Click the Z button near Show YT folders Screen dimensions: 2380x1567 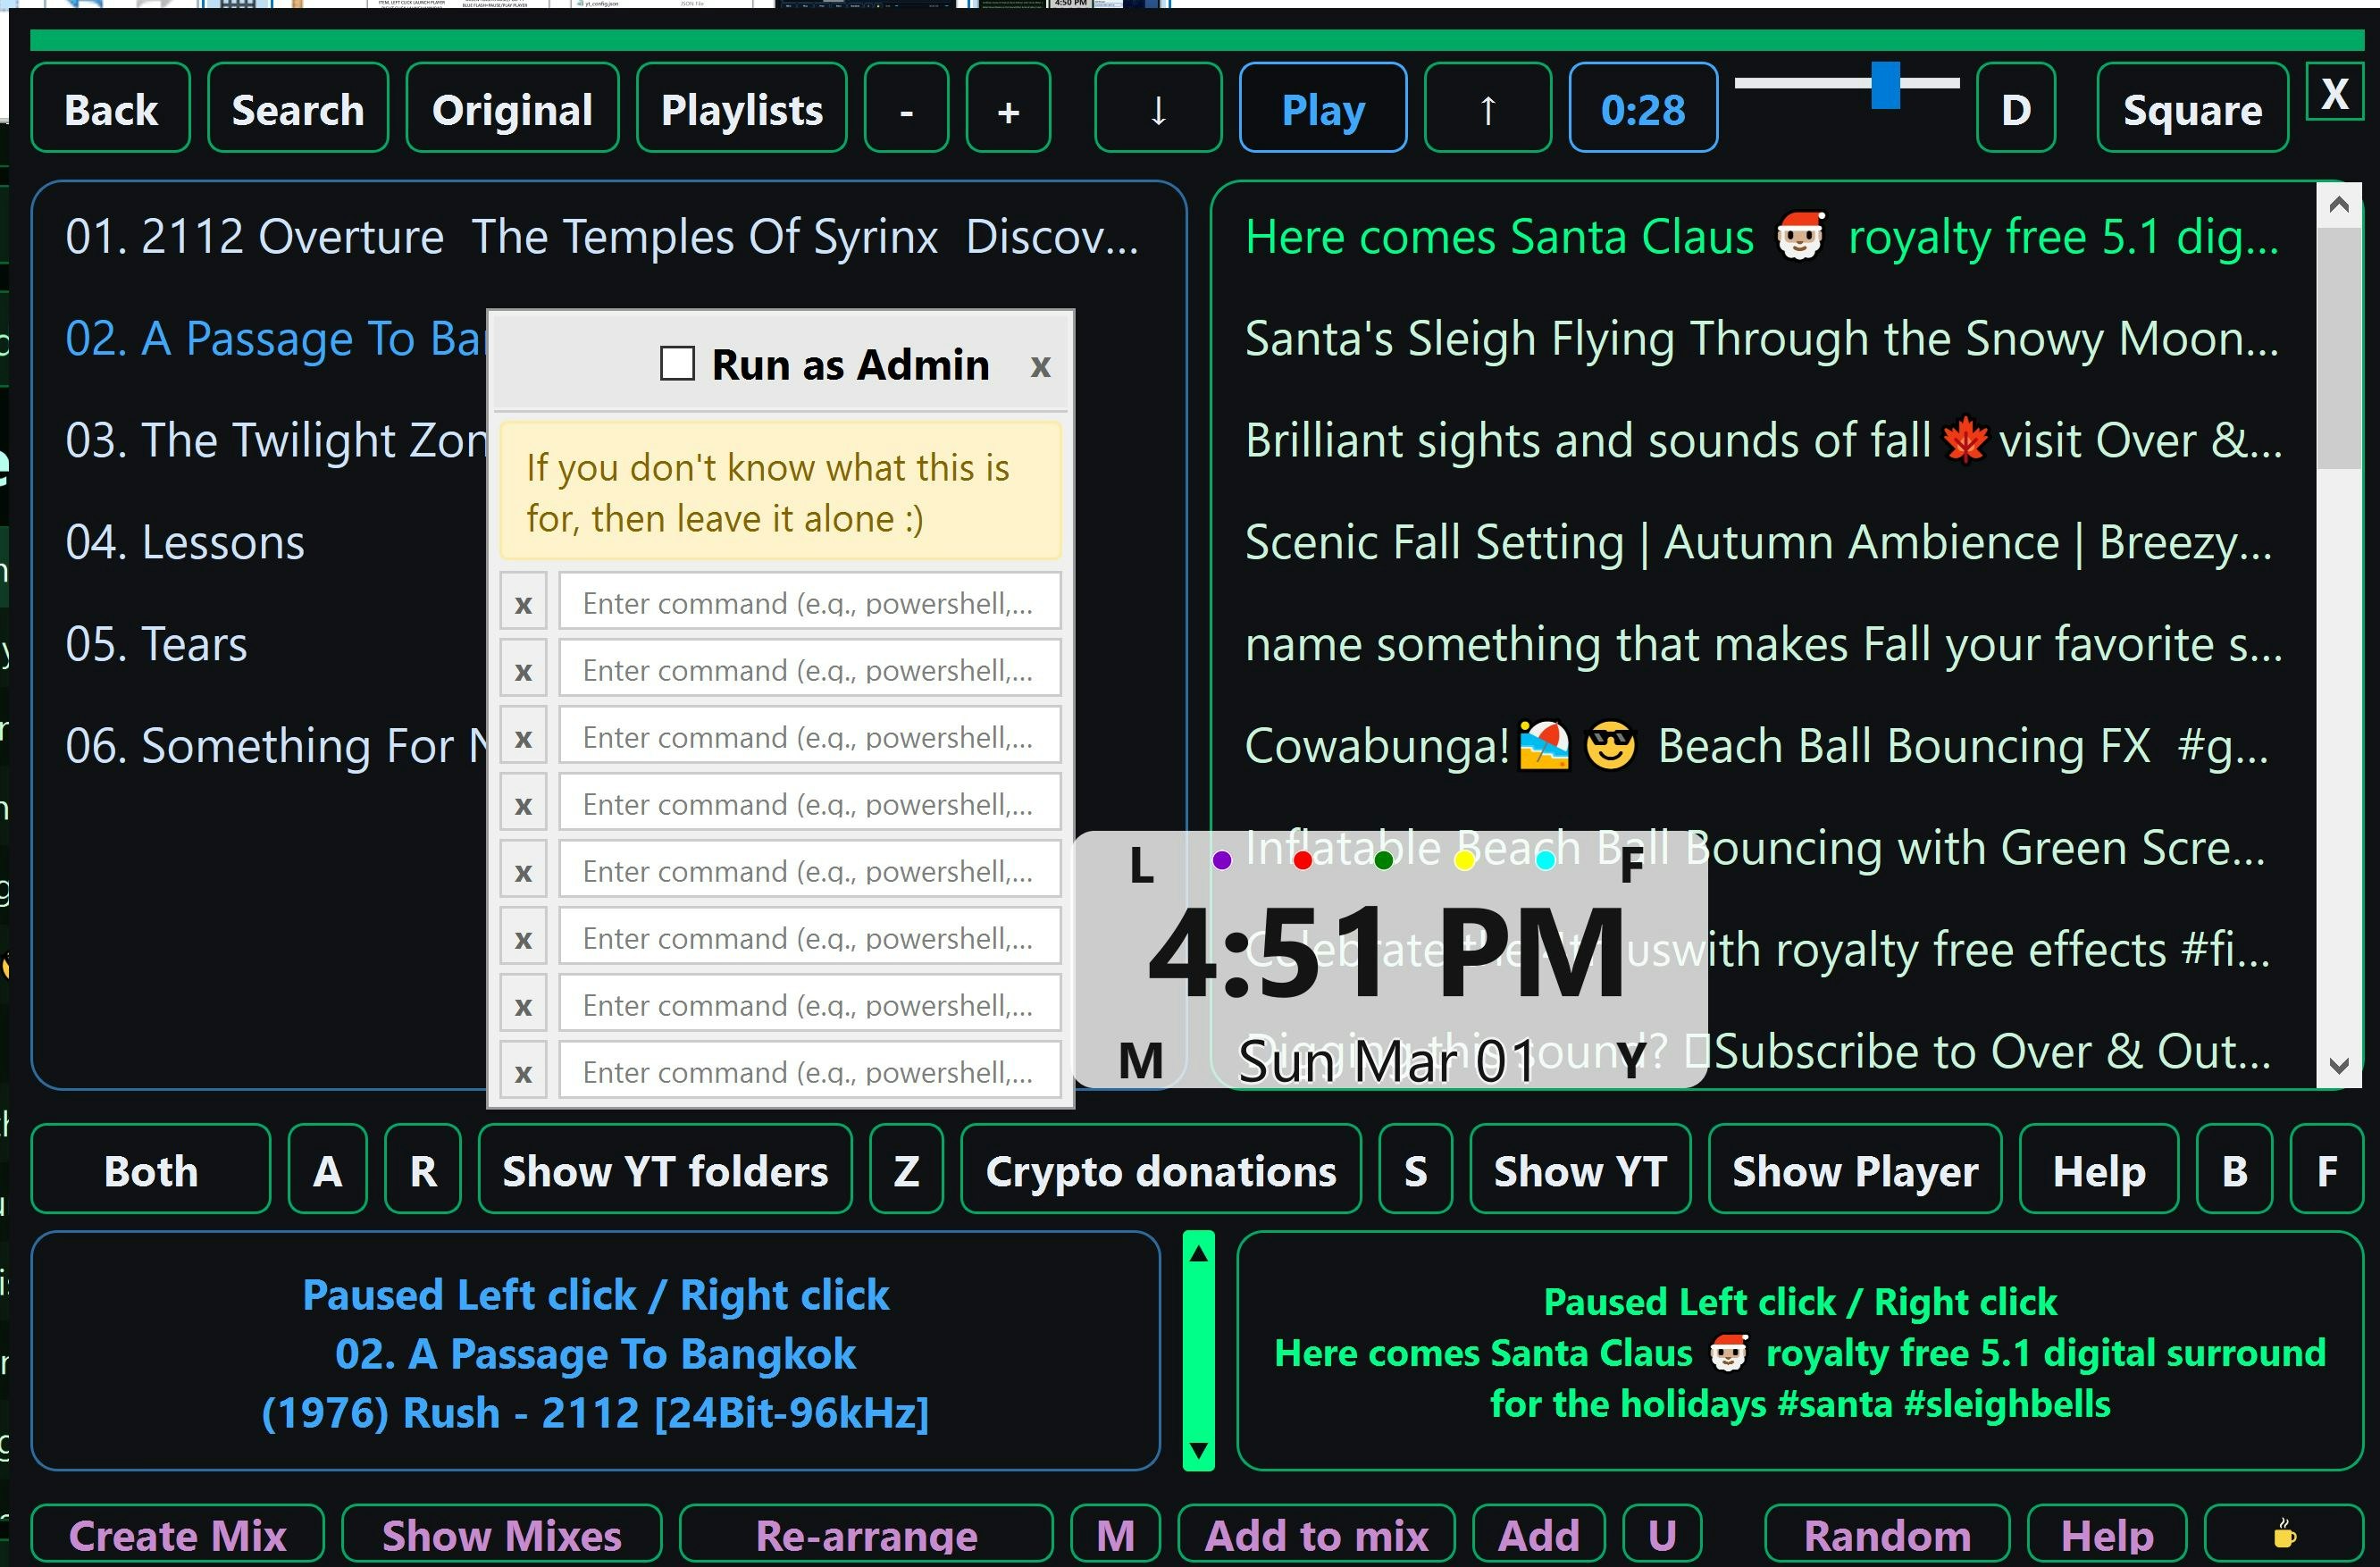(906, 1170)
